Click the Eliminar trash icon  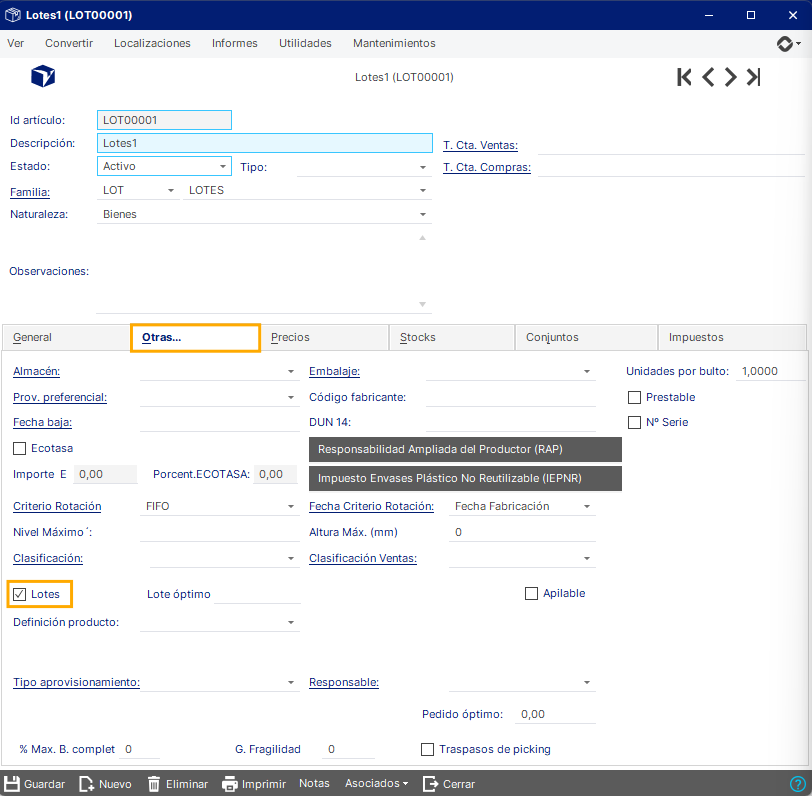(154, 784)
